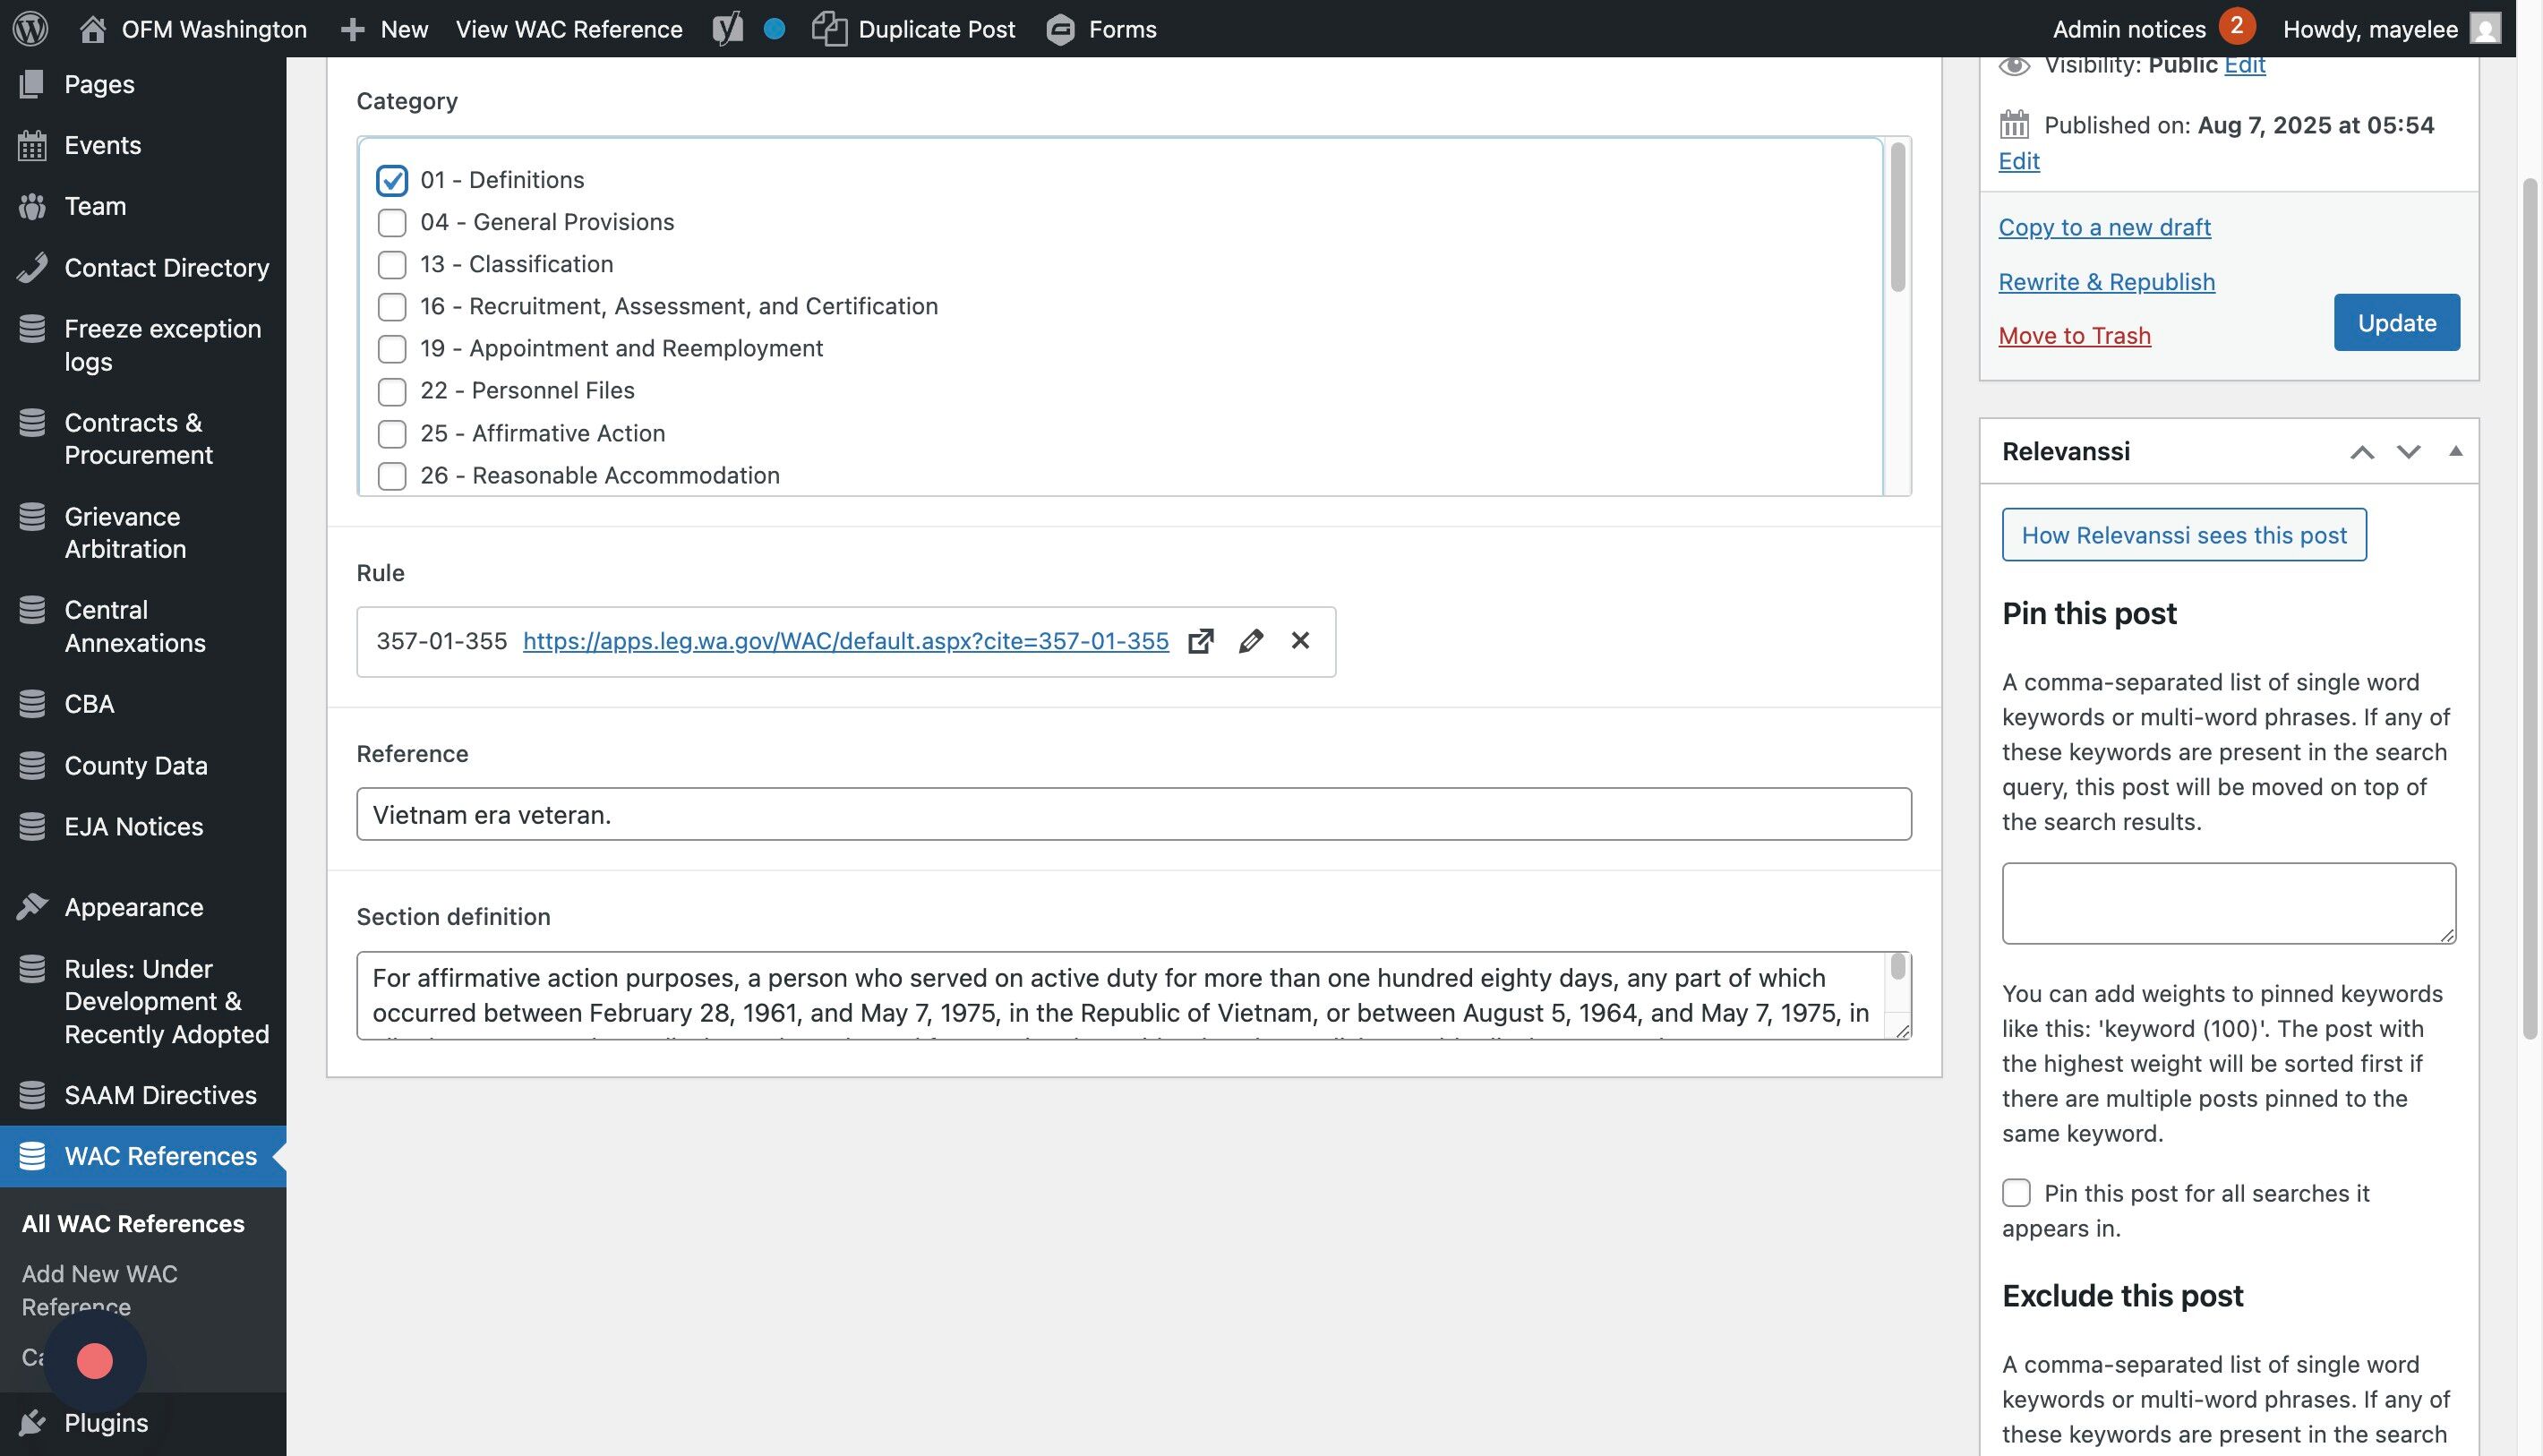This screenshot has width=2543, height=1456.
Task: Enable Pin this post for all searches
Action: coord(2016,1193)
